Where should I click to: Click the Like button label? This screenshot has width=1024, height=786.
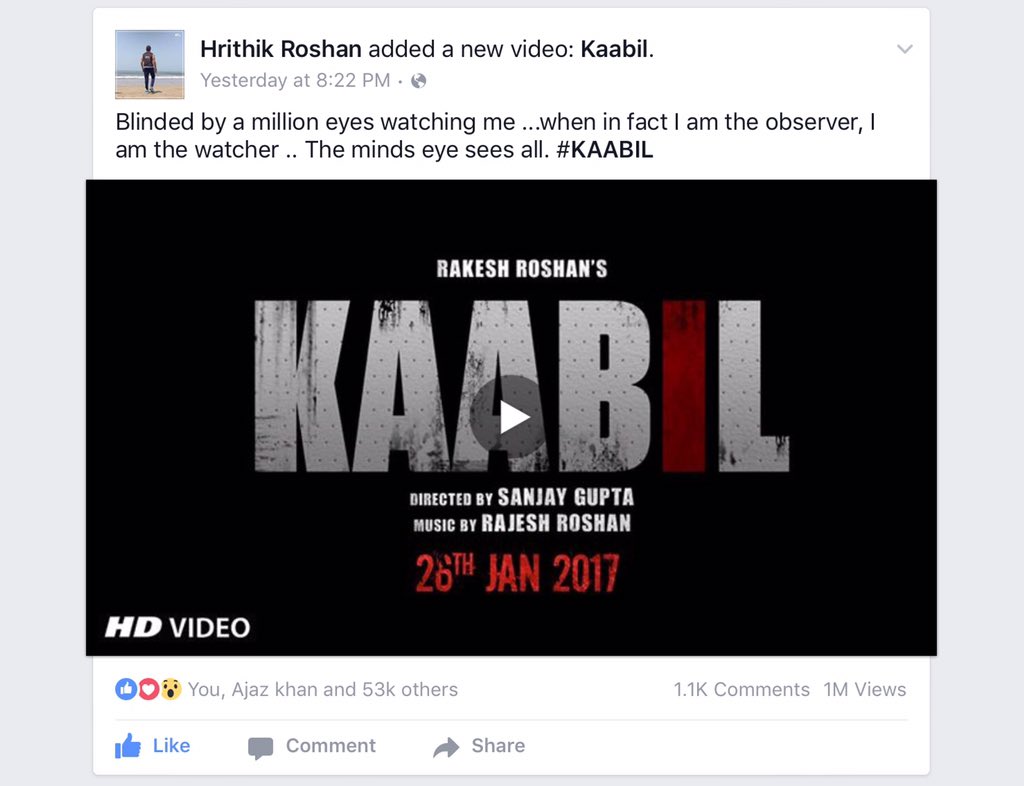pos(171,746)
